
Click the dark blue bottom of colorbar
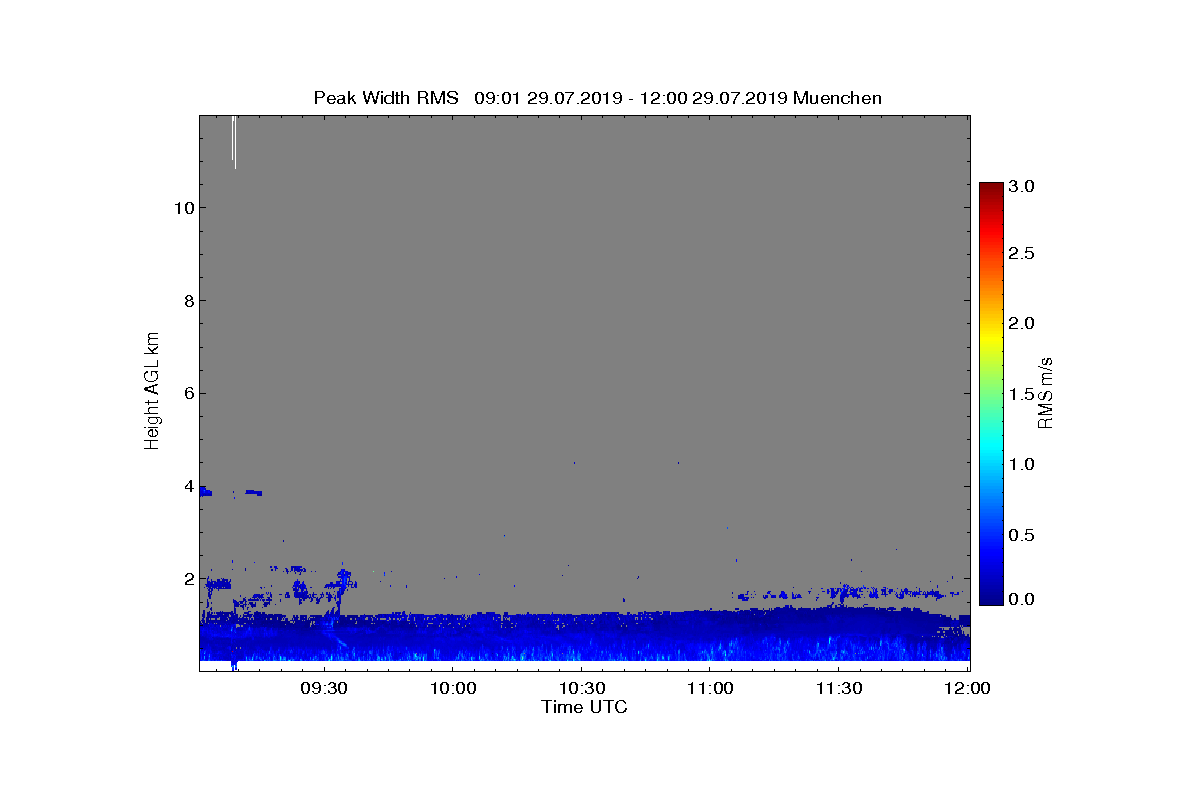(x=991, y=596)
